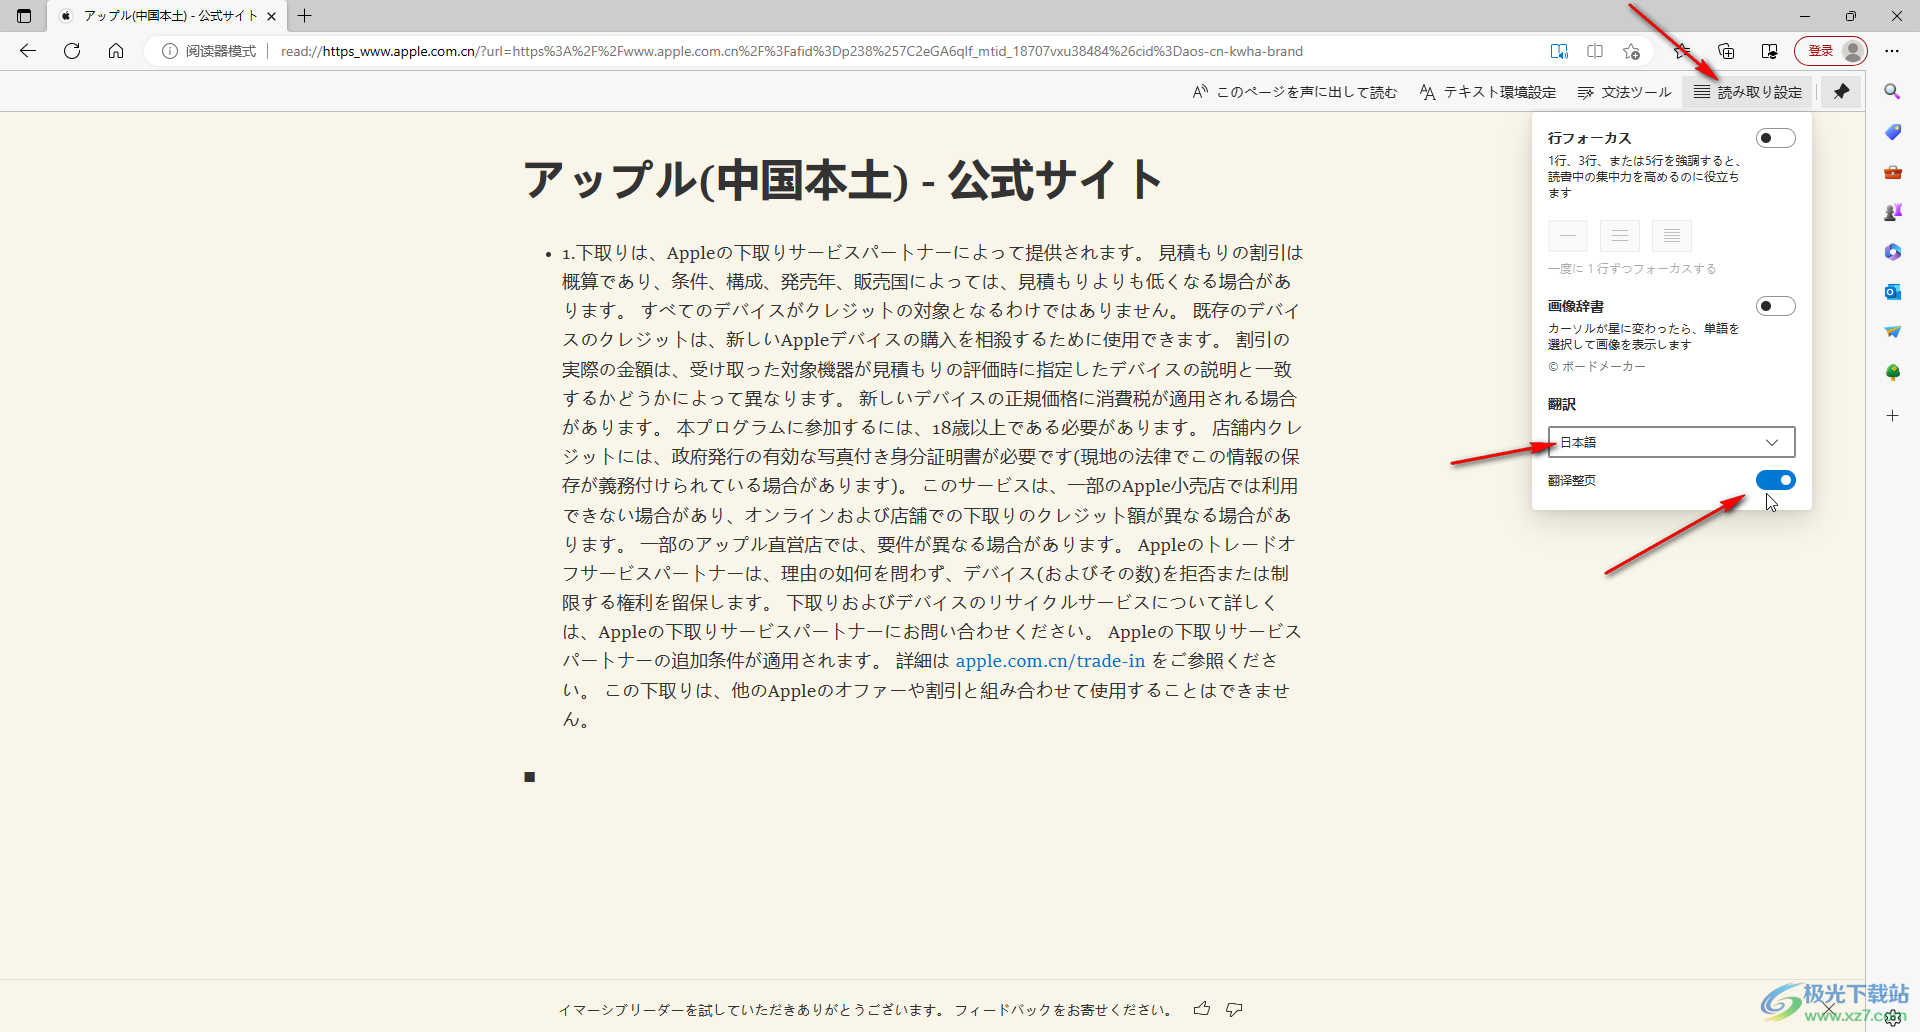Select five-line focus option
1920x1032 pixels.
1671,236
